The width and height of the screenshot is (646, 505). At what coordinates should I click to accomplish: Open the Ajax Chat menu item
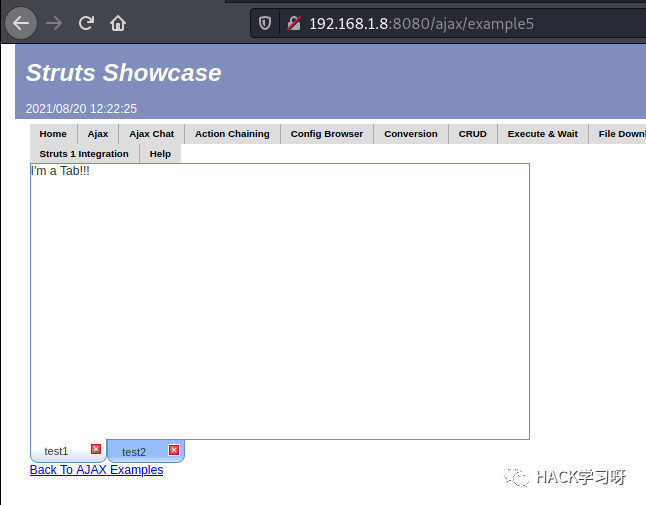(x=152, y=134)
